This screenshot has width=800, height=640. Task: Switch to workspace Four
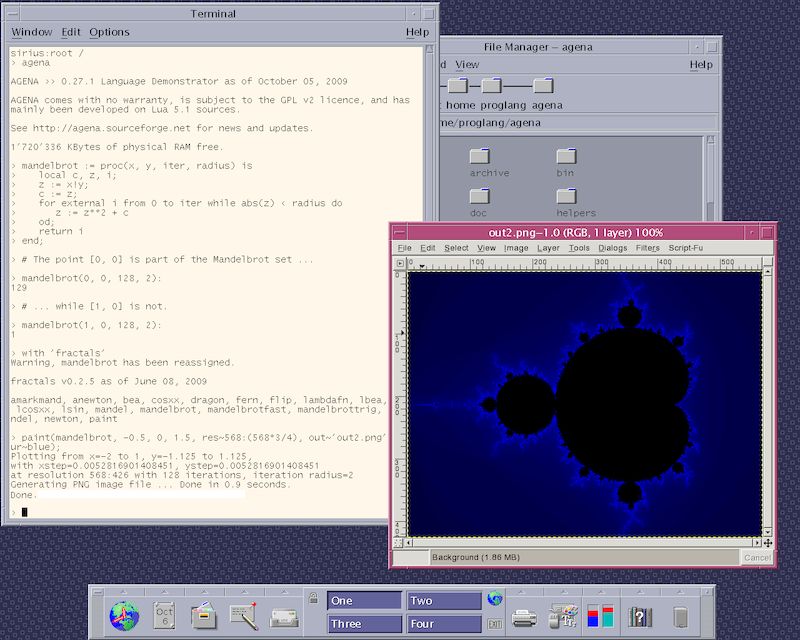point(444,624)
